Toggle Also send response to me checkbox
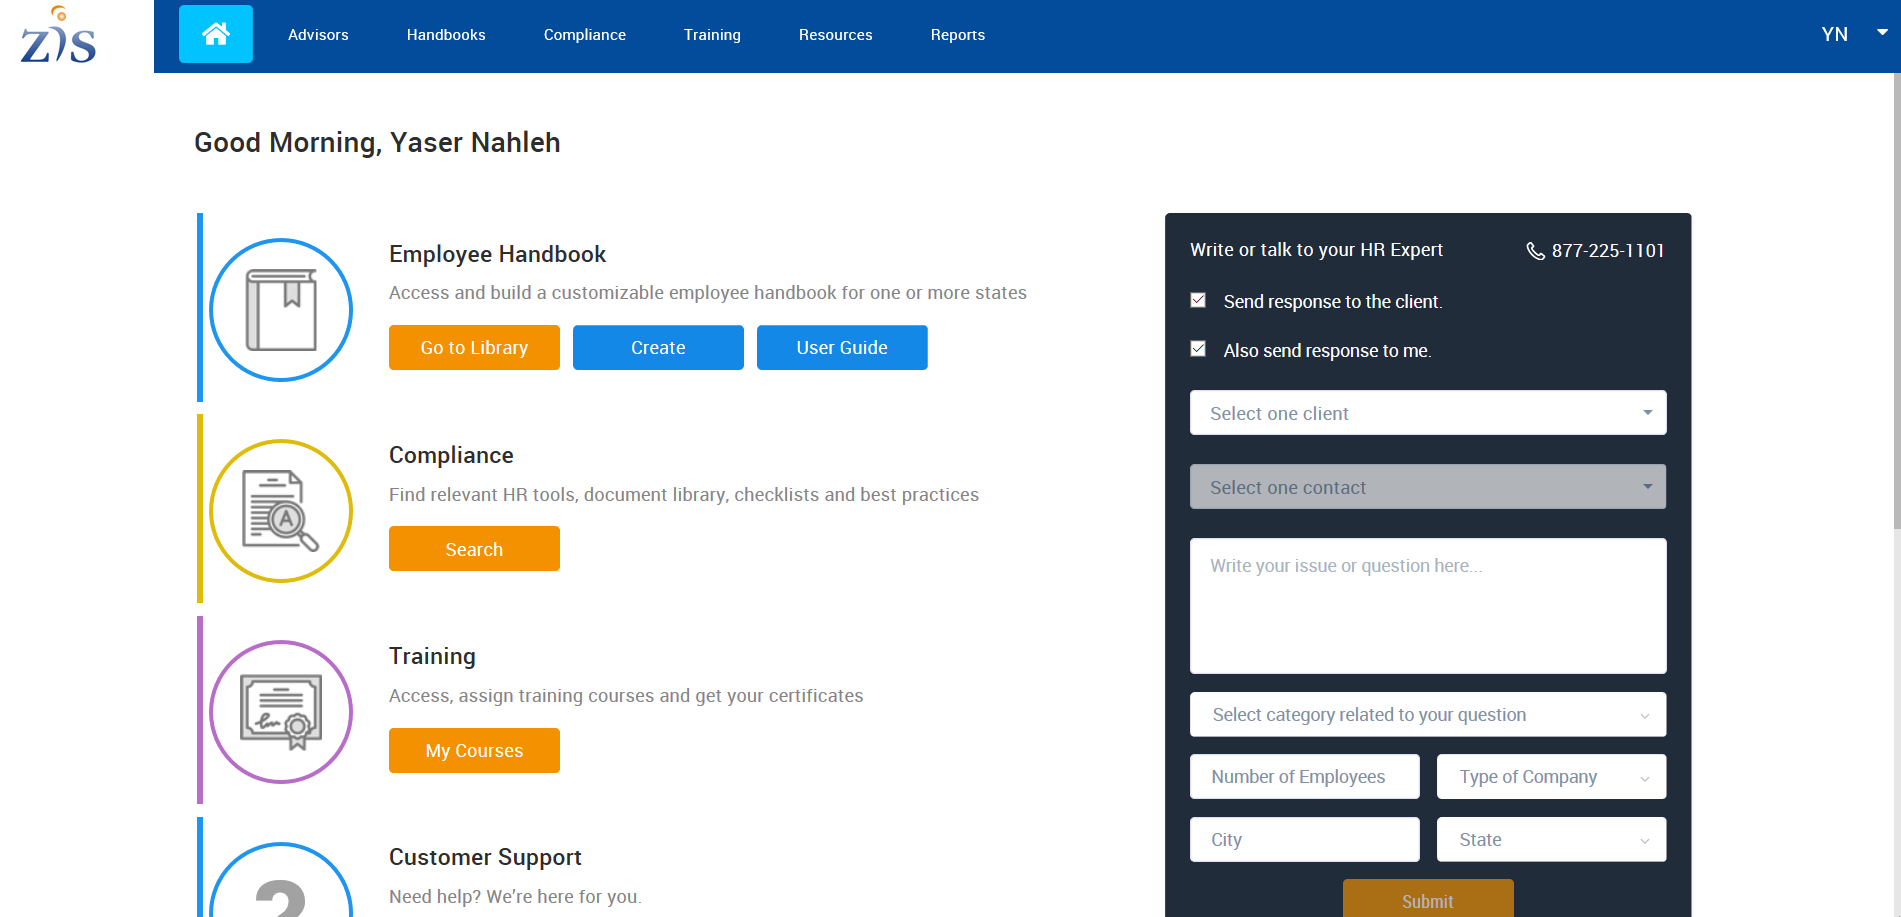Image resolution: width=1901 pixels, height=917 pixels. pos(1198,349)
